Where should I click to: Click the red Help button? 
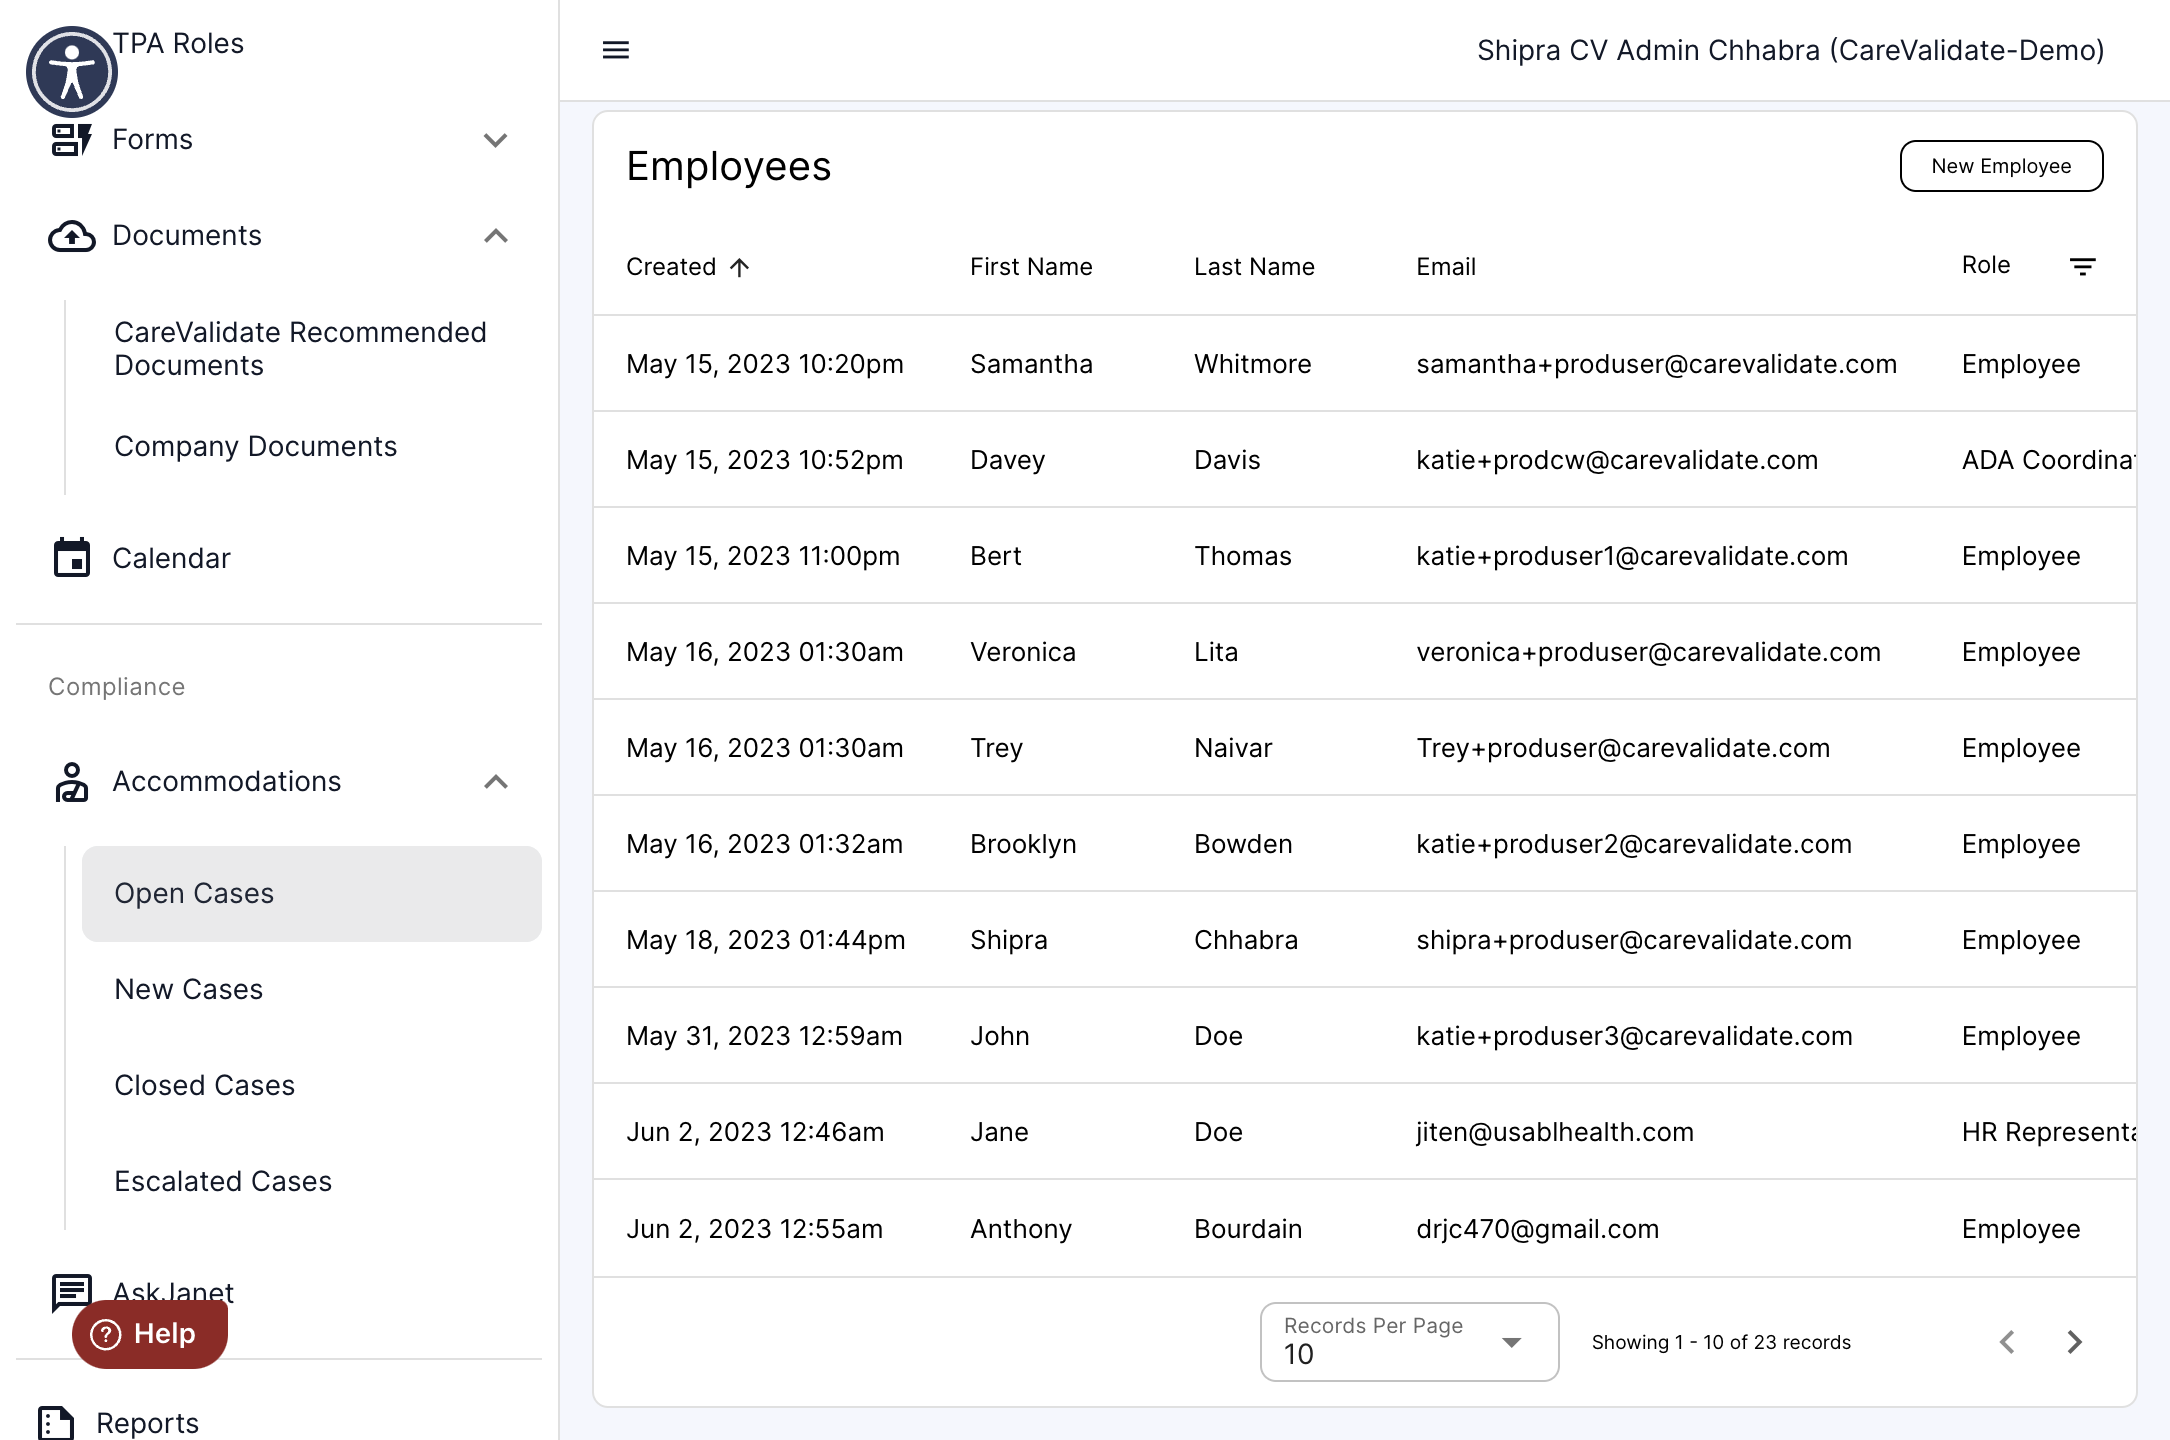point(150,1334)
